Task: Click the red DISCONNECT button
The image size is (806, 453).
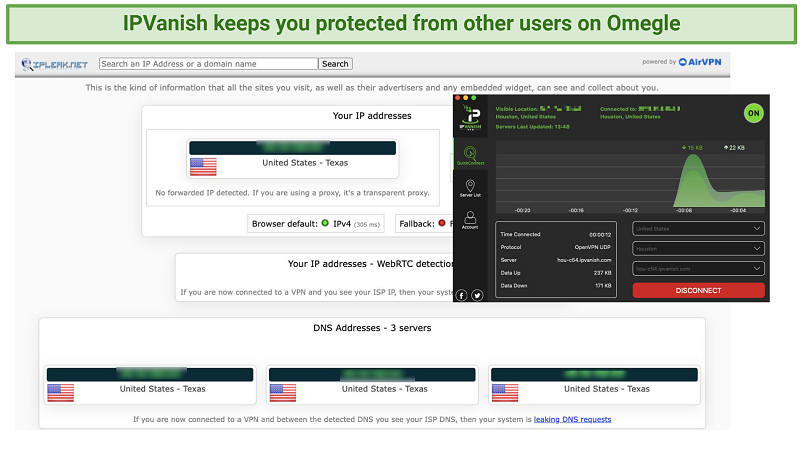Action: point(698,291)
